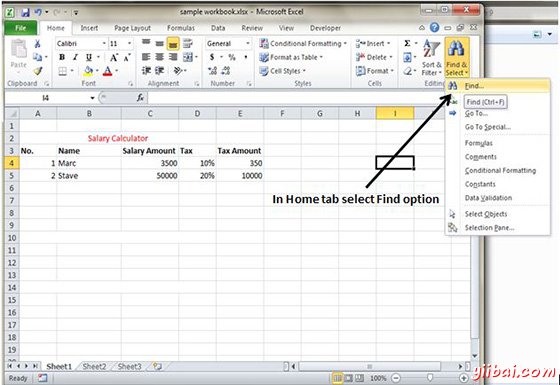
Task: Click the Fill down icon in Editing
Action: [408, 57]
